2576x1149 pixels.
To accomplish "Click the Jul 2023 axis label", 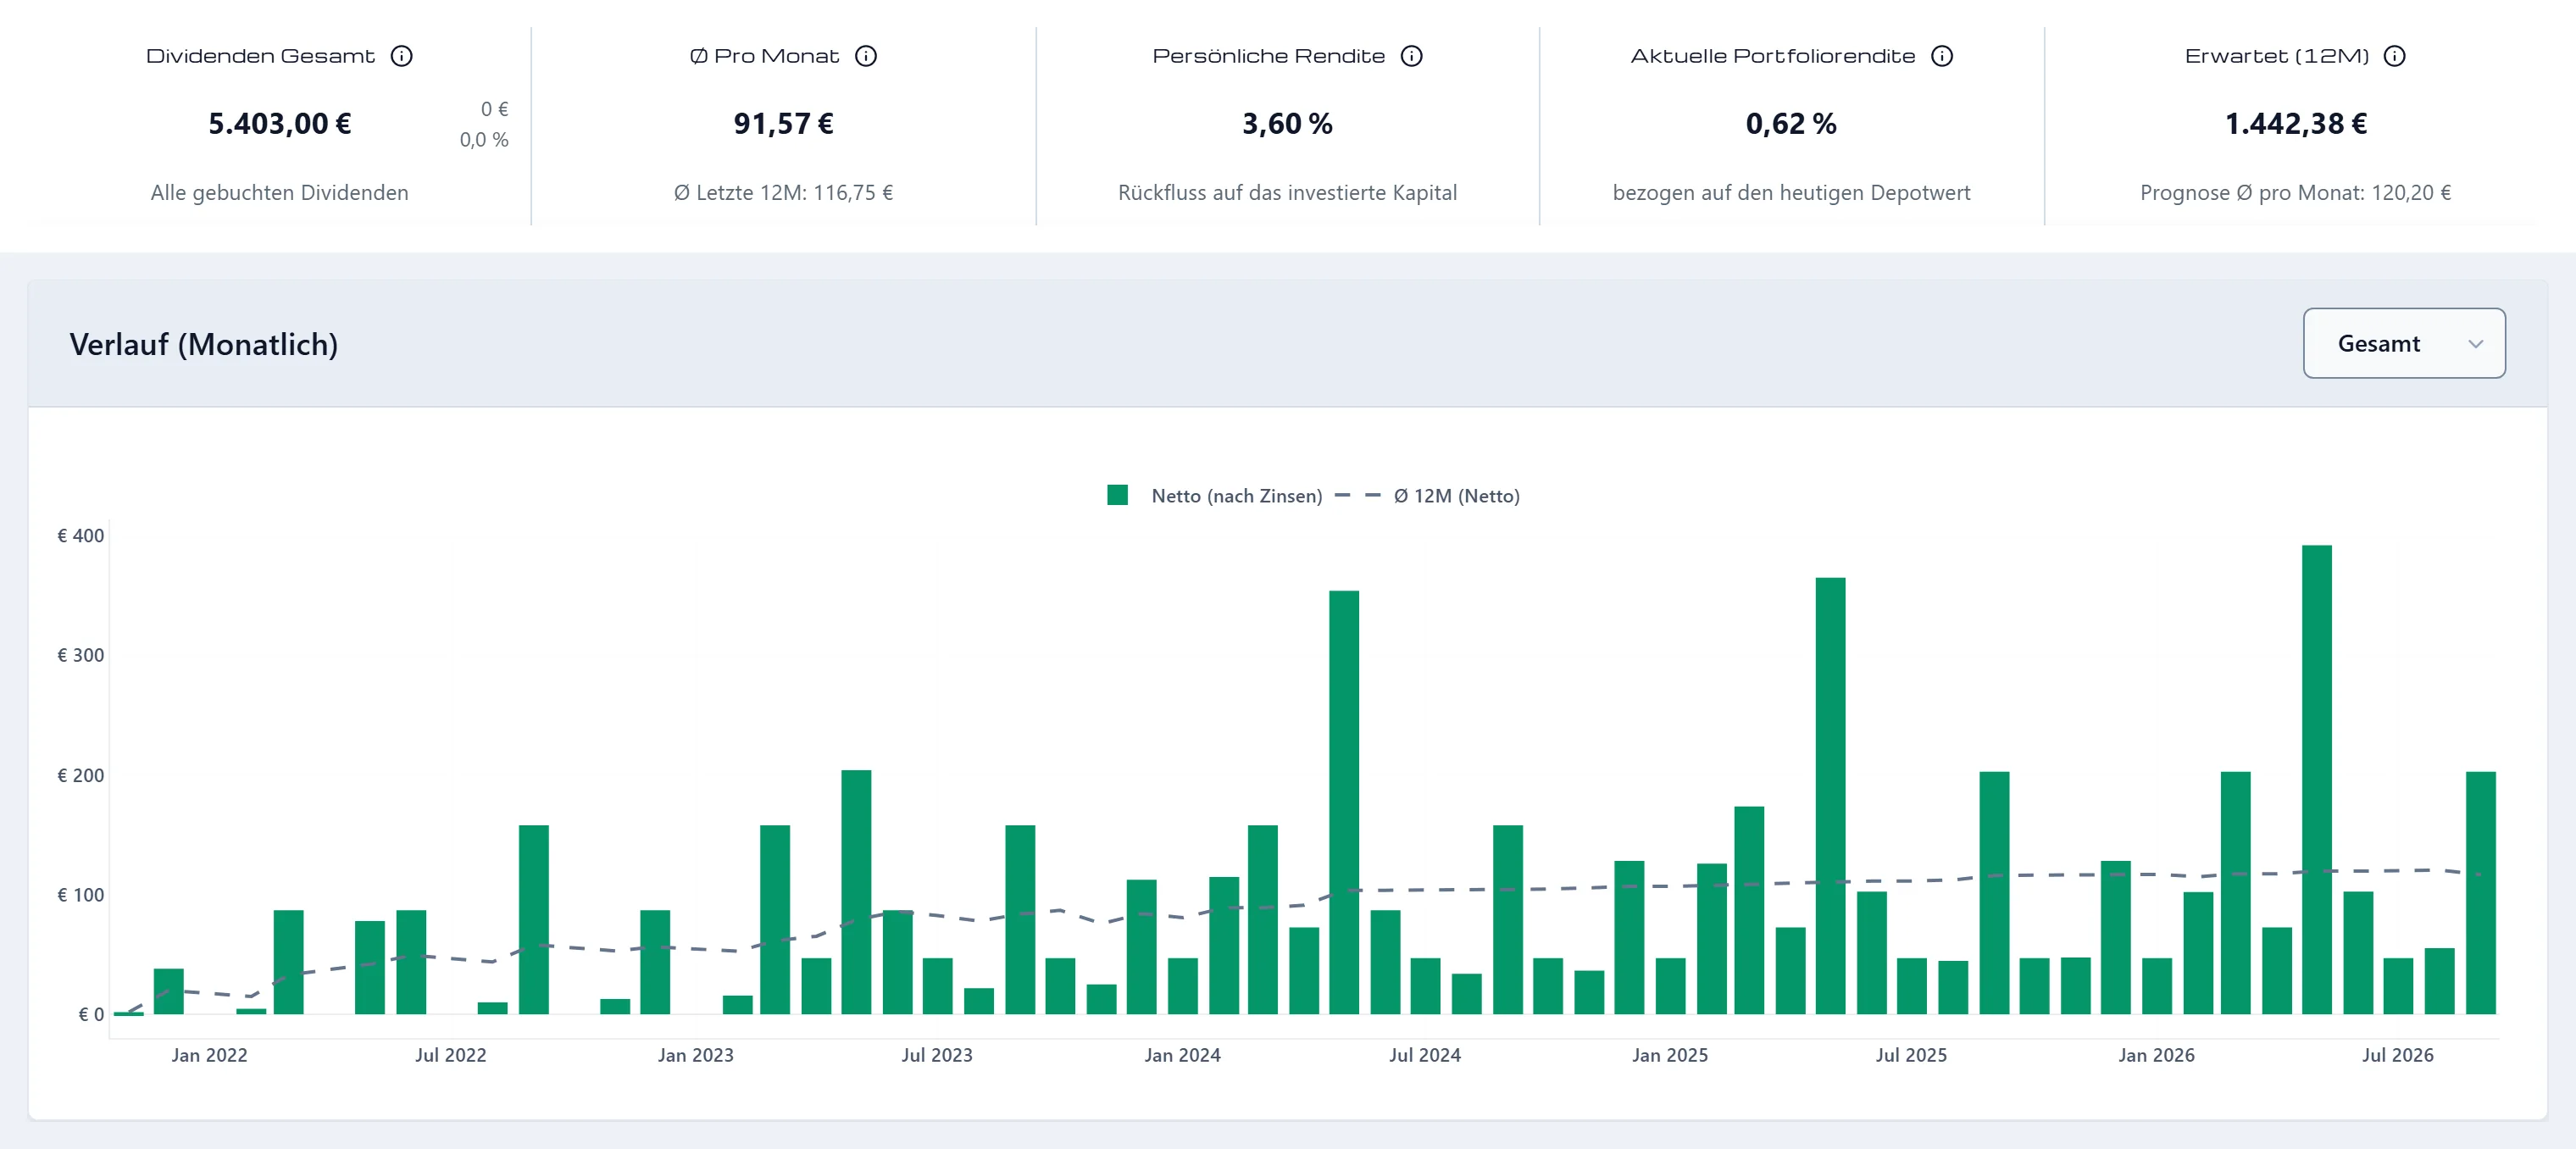I will pyautogui.click(x=937, y=1055).
